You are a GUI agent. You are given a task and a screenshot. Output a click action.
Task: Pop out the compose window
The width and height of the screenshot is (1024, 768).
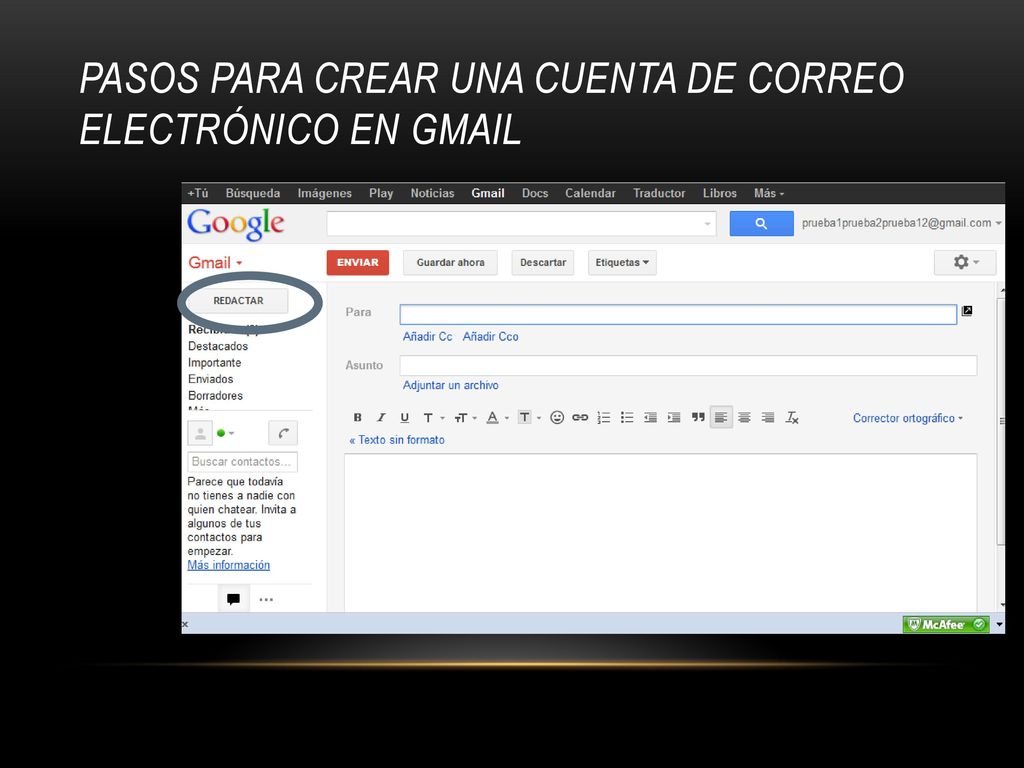967,311
